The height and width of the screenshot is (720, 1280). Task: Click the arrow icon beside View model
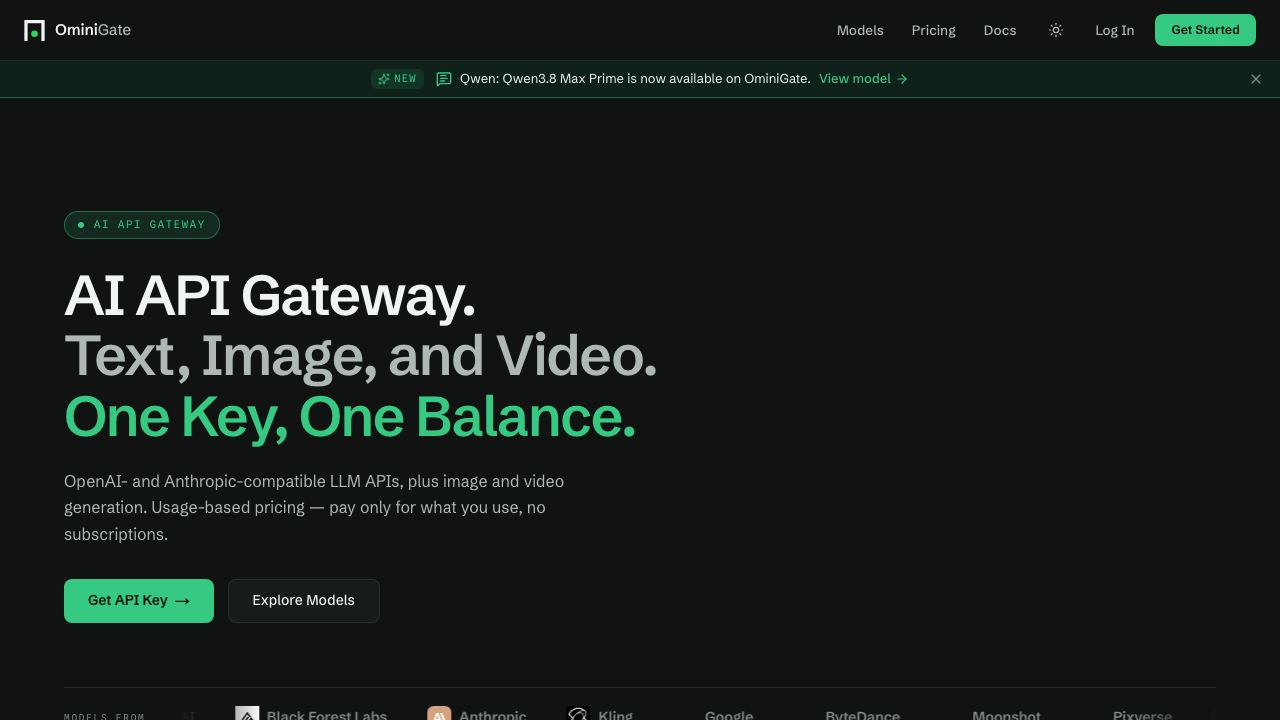tap(902, 79)
